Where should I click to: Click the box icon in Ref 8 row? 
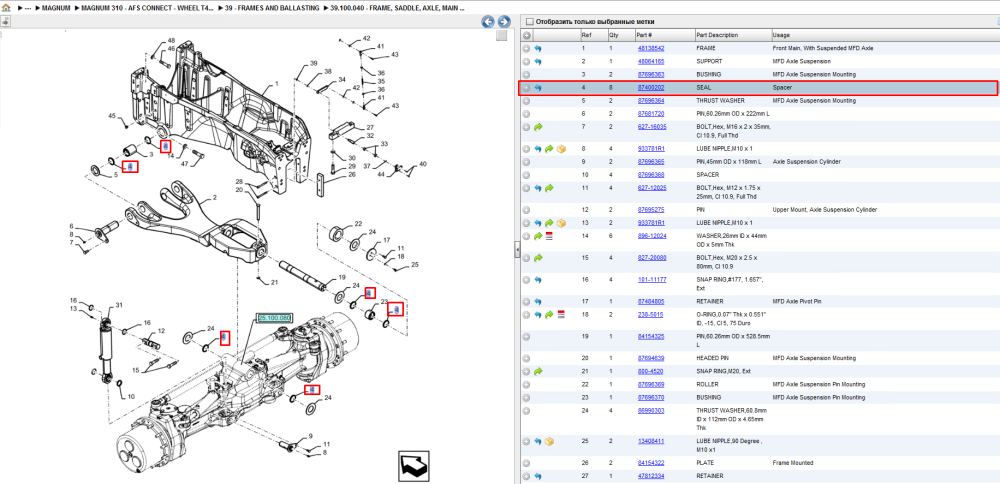point(561,149)
